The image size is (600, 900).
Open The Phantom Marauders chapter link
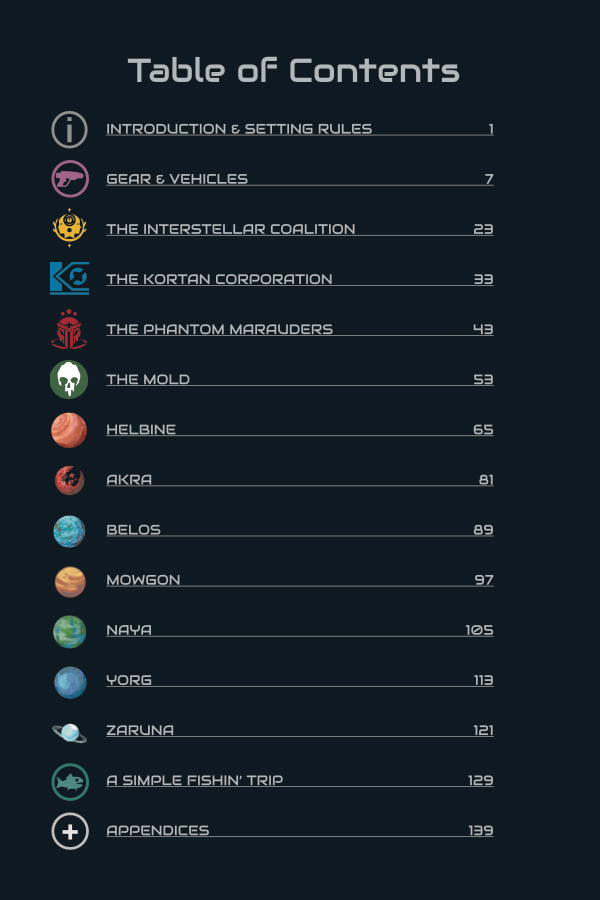pyautogui.click(x=220, y=329)
